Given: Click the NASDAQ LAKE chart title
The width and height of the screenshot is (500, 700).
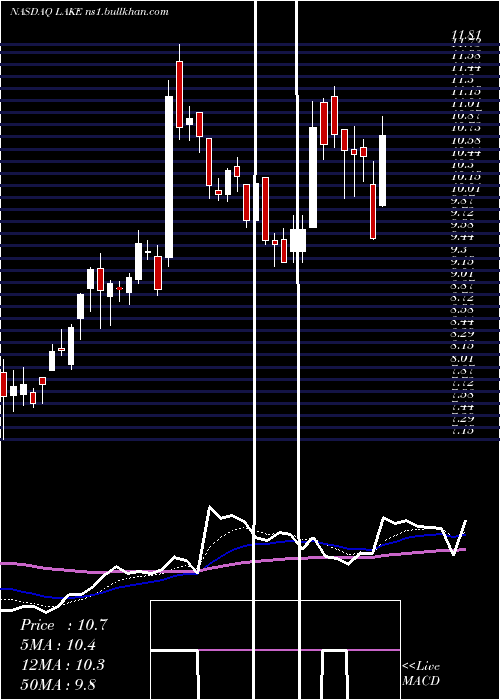Looking at the screenshot, I should [x=46, y=12].
